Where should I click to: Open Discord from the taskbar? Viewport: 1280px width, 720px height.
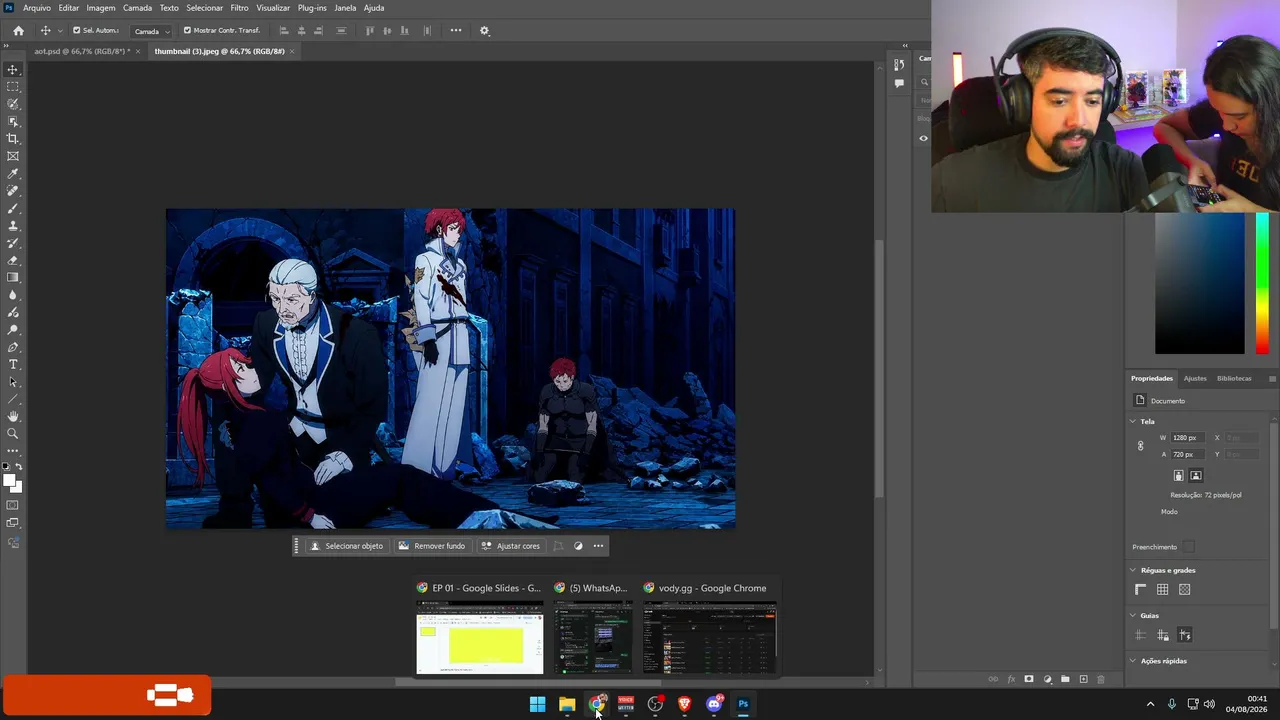714,704
